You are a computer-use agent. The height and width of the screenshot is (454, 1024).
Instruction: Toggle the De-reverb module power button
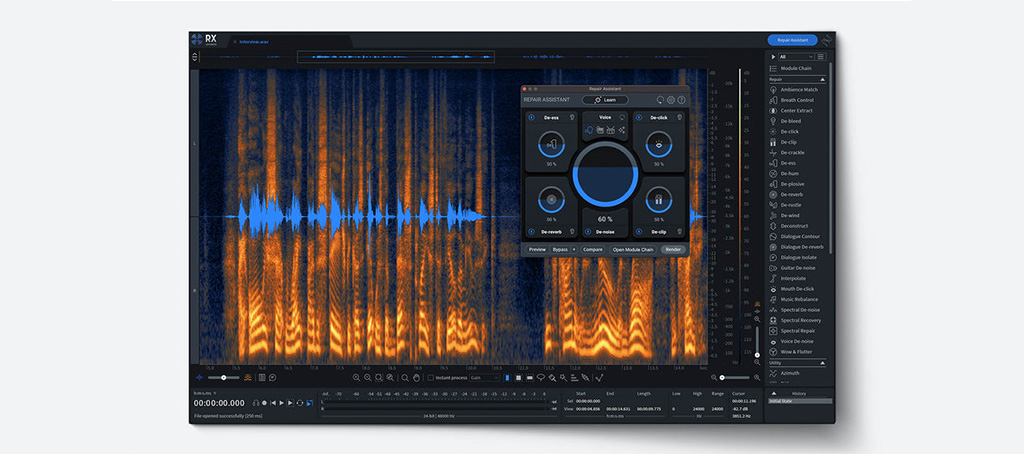coord(531,231)
